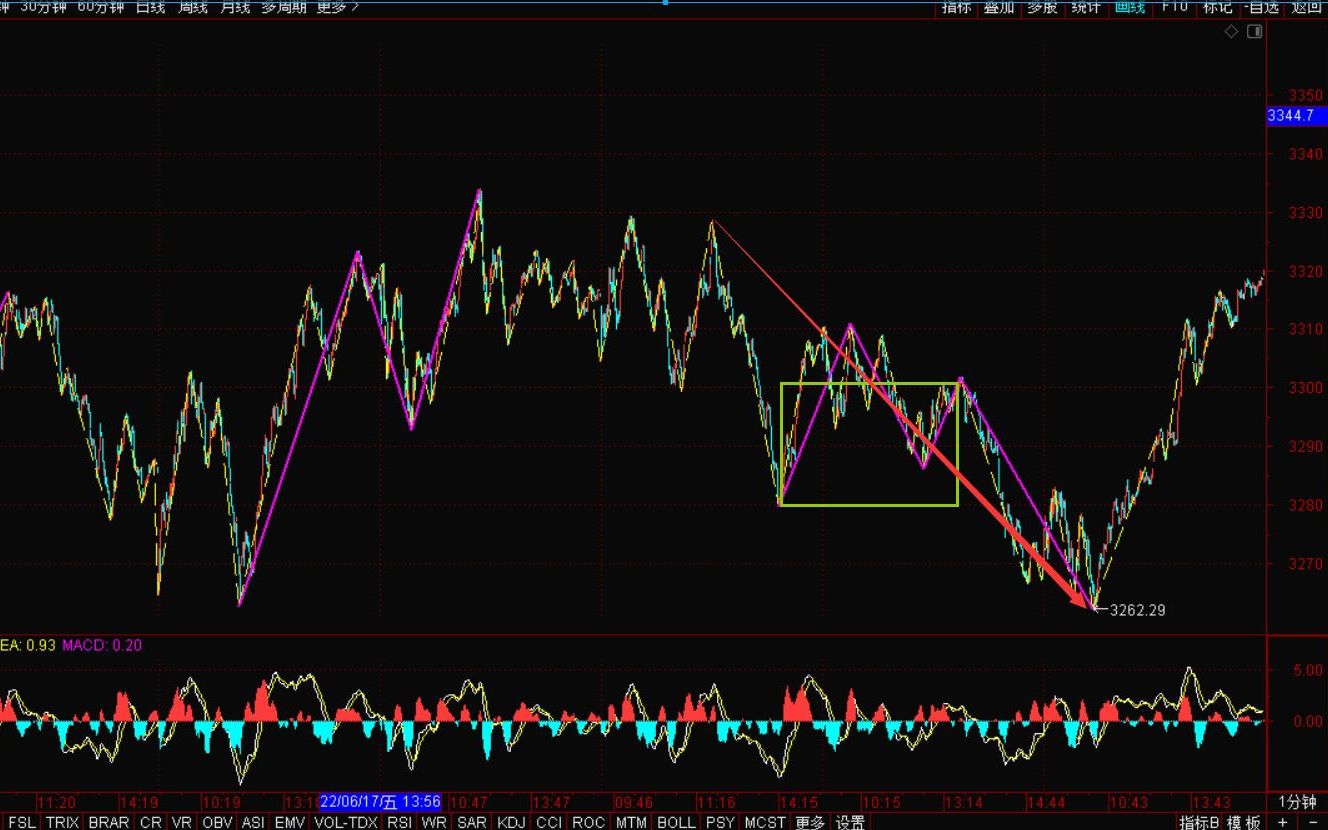Expand the 更多 indicator list at bottom
1328x830 pixels.
pyautogui.click(x=810, y=822)
